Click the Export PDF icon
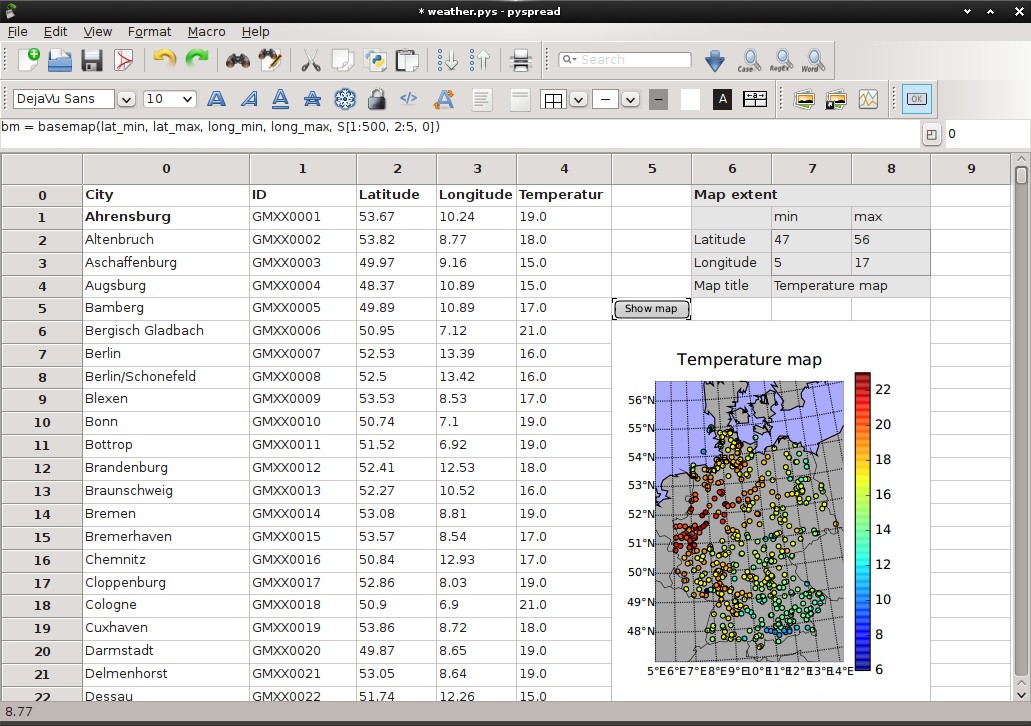This screenshot has height=726, width=1031. pyautogui.click(x=124, y=61)
